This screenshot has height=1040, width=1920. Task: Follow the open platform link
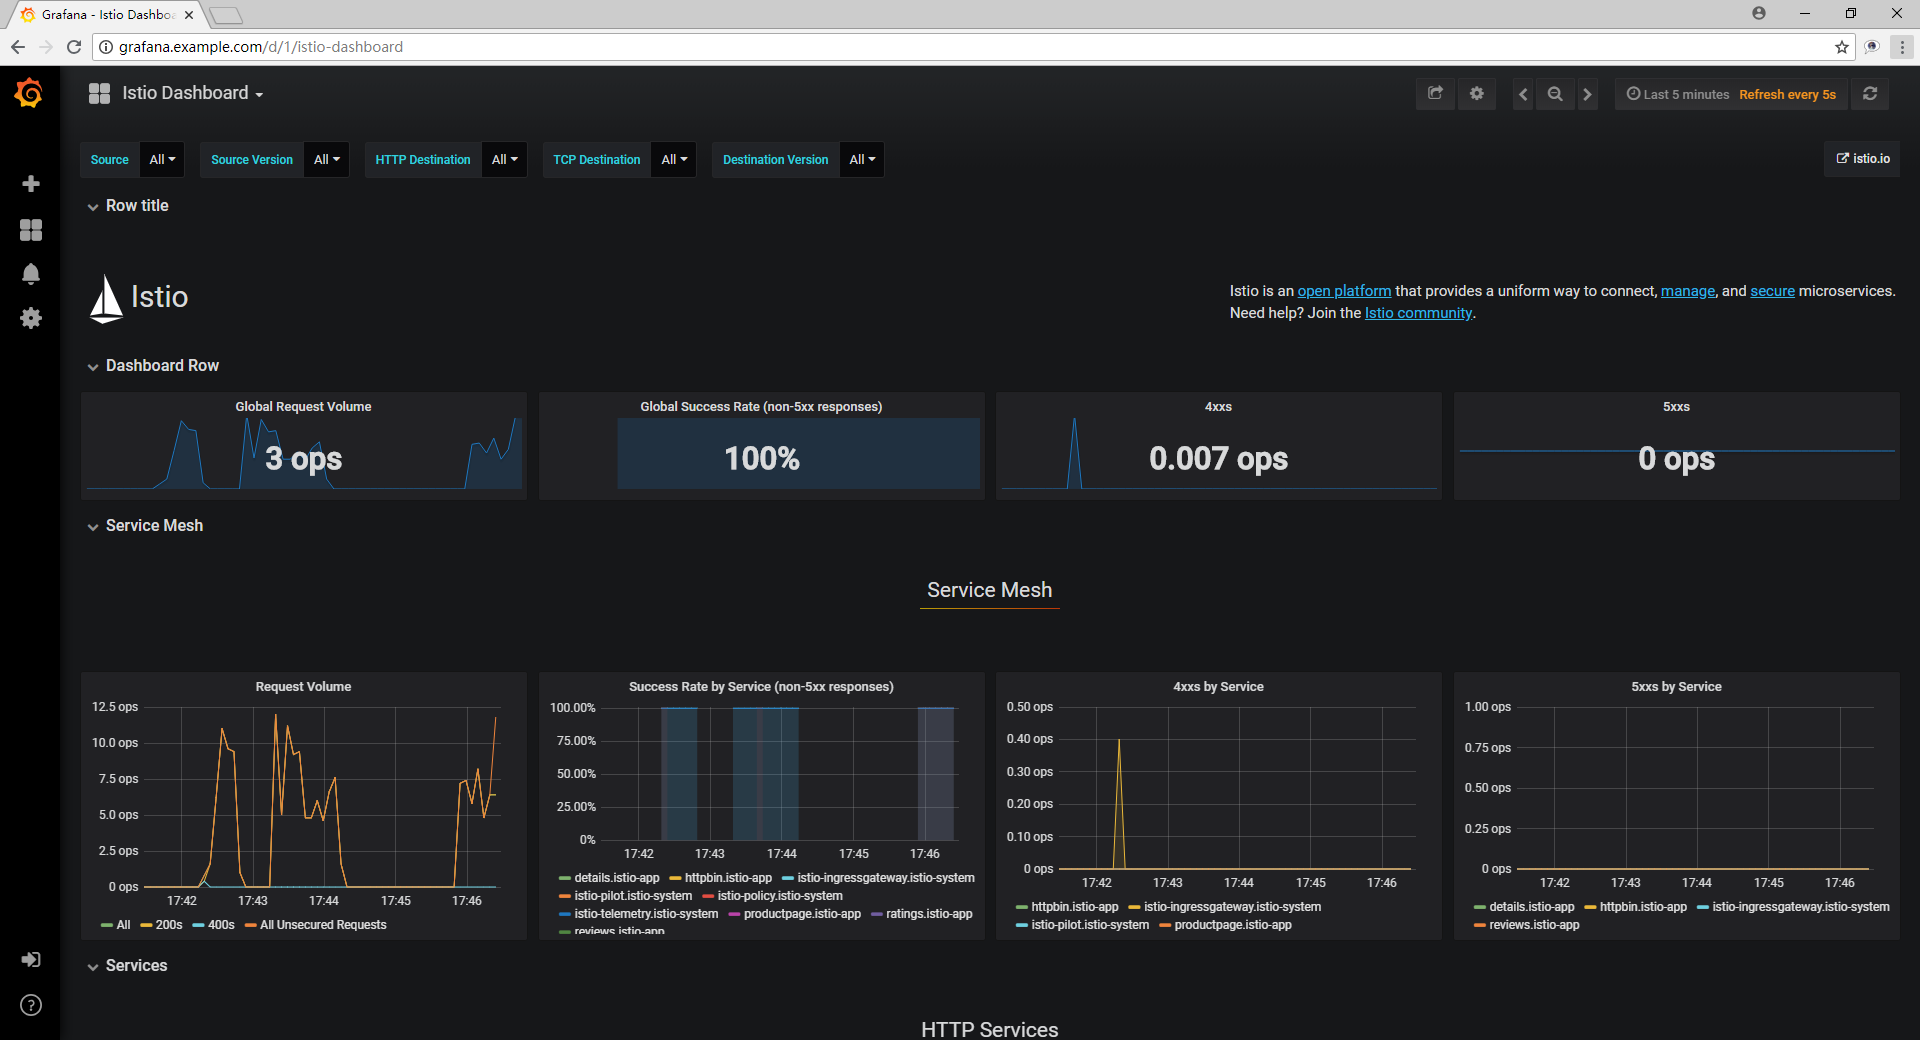(1344, 291)
